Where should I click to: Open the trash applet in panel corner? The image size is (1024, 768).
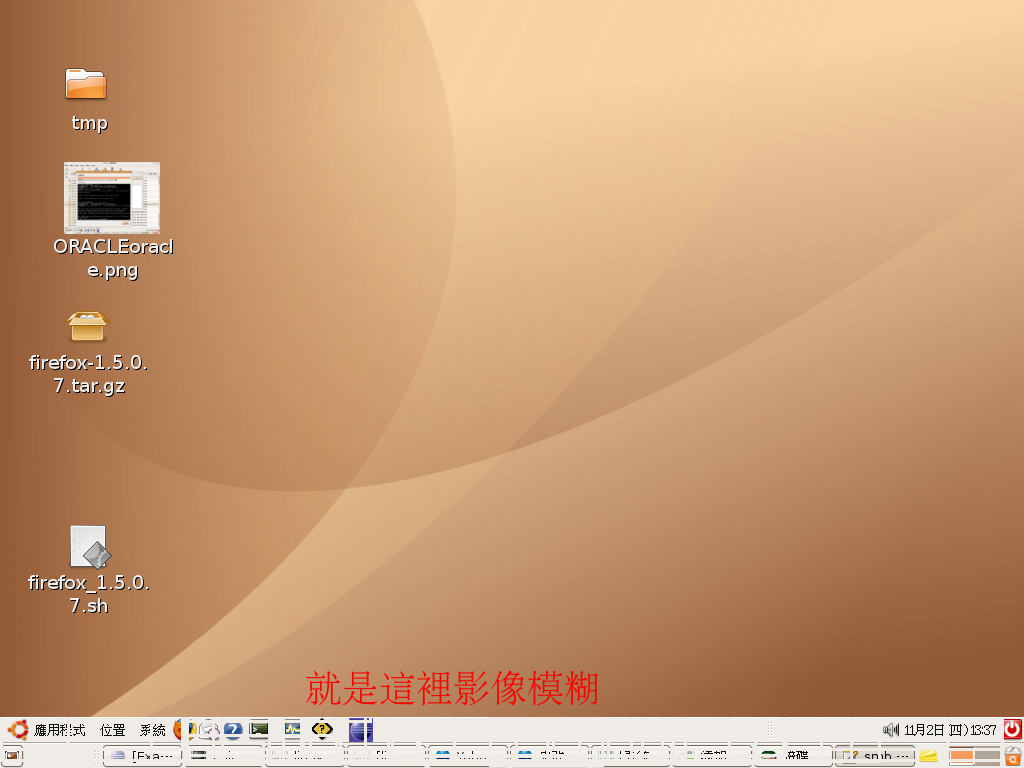pyautogui.click(x=1013, y=756)
